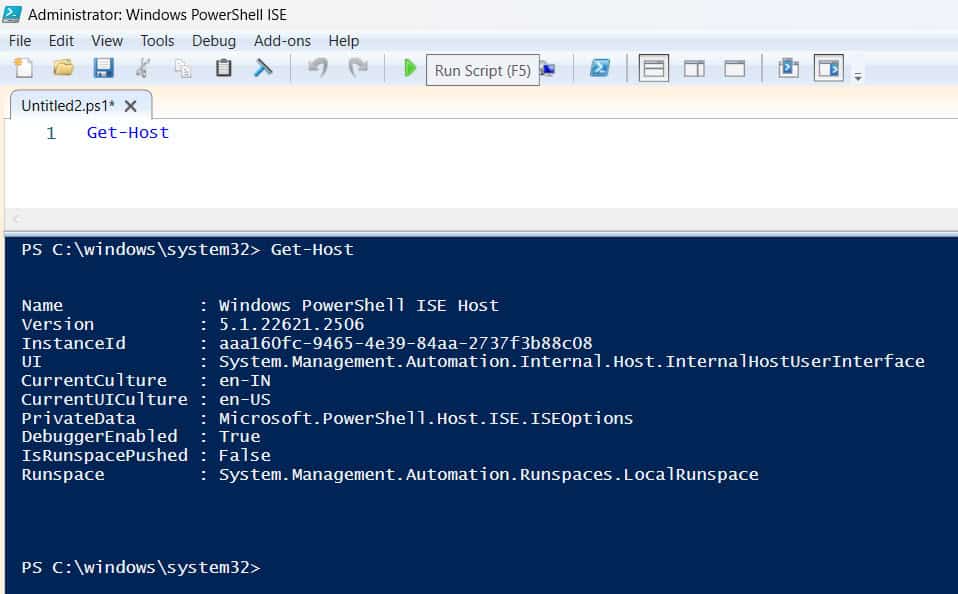Click the CurrentUICulture value en-US
This screenshot has height=594, width=958.
[x=244, y=399]
